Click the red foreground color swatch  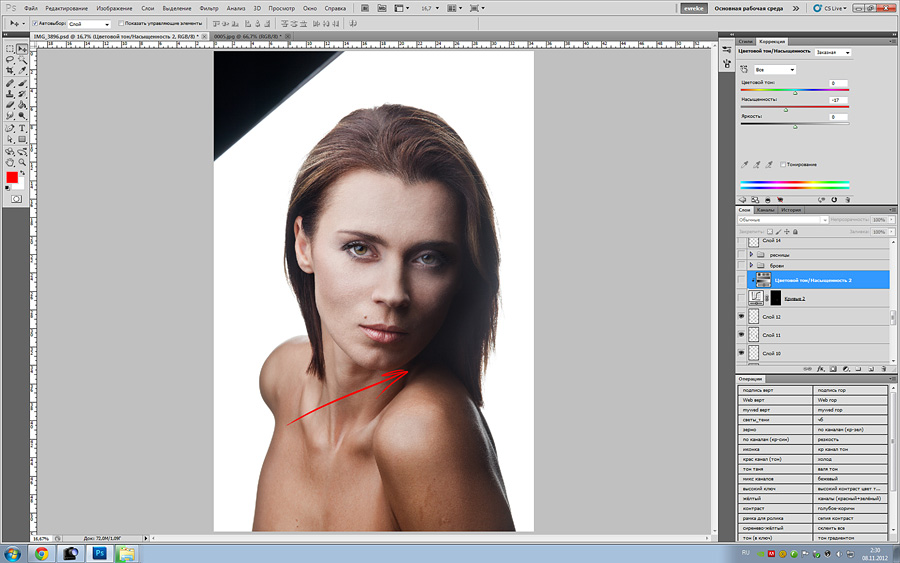click(11, 177)
